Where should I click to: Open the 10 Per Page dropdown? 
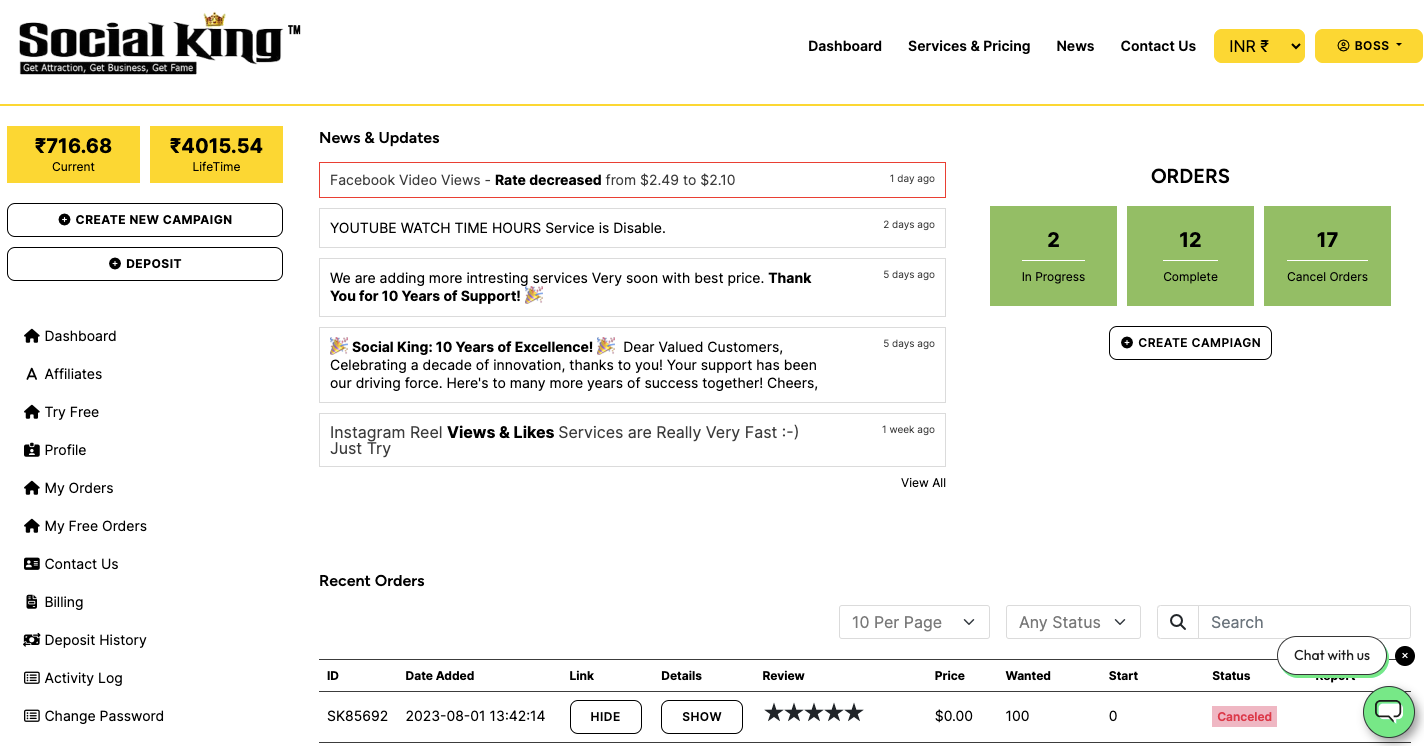pyautogui.click(x=914, y=622)
